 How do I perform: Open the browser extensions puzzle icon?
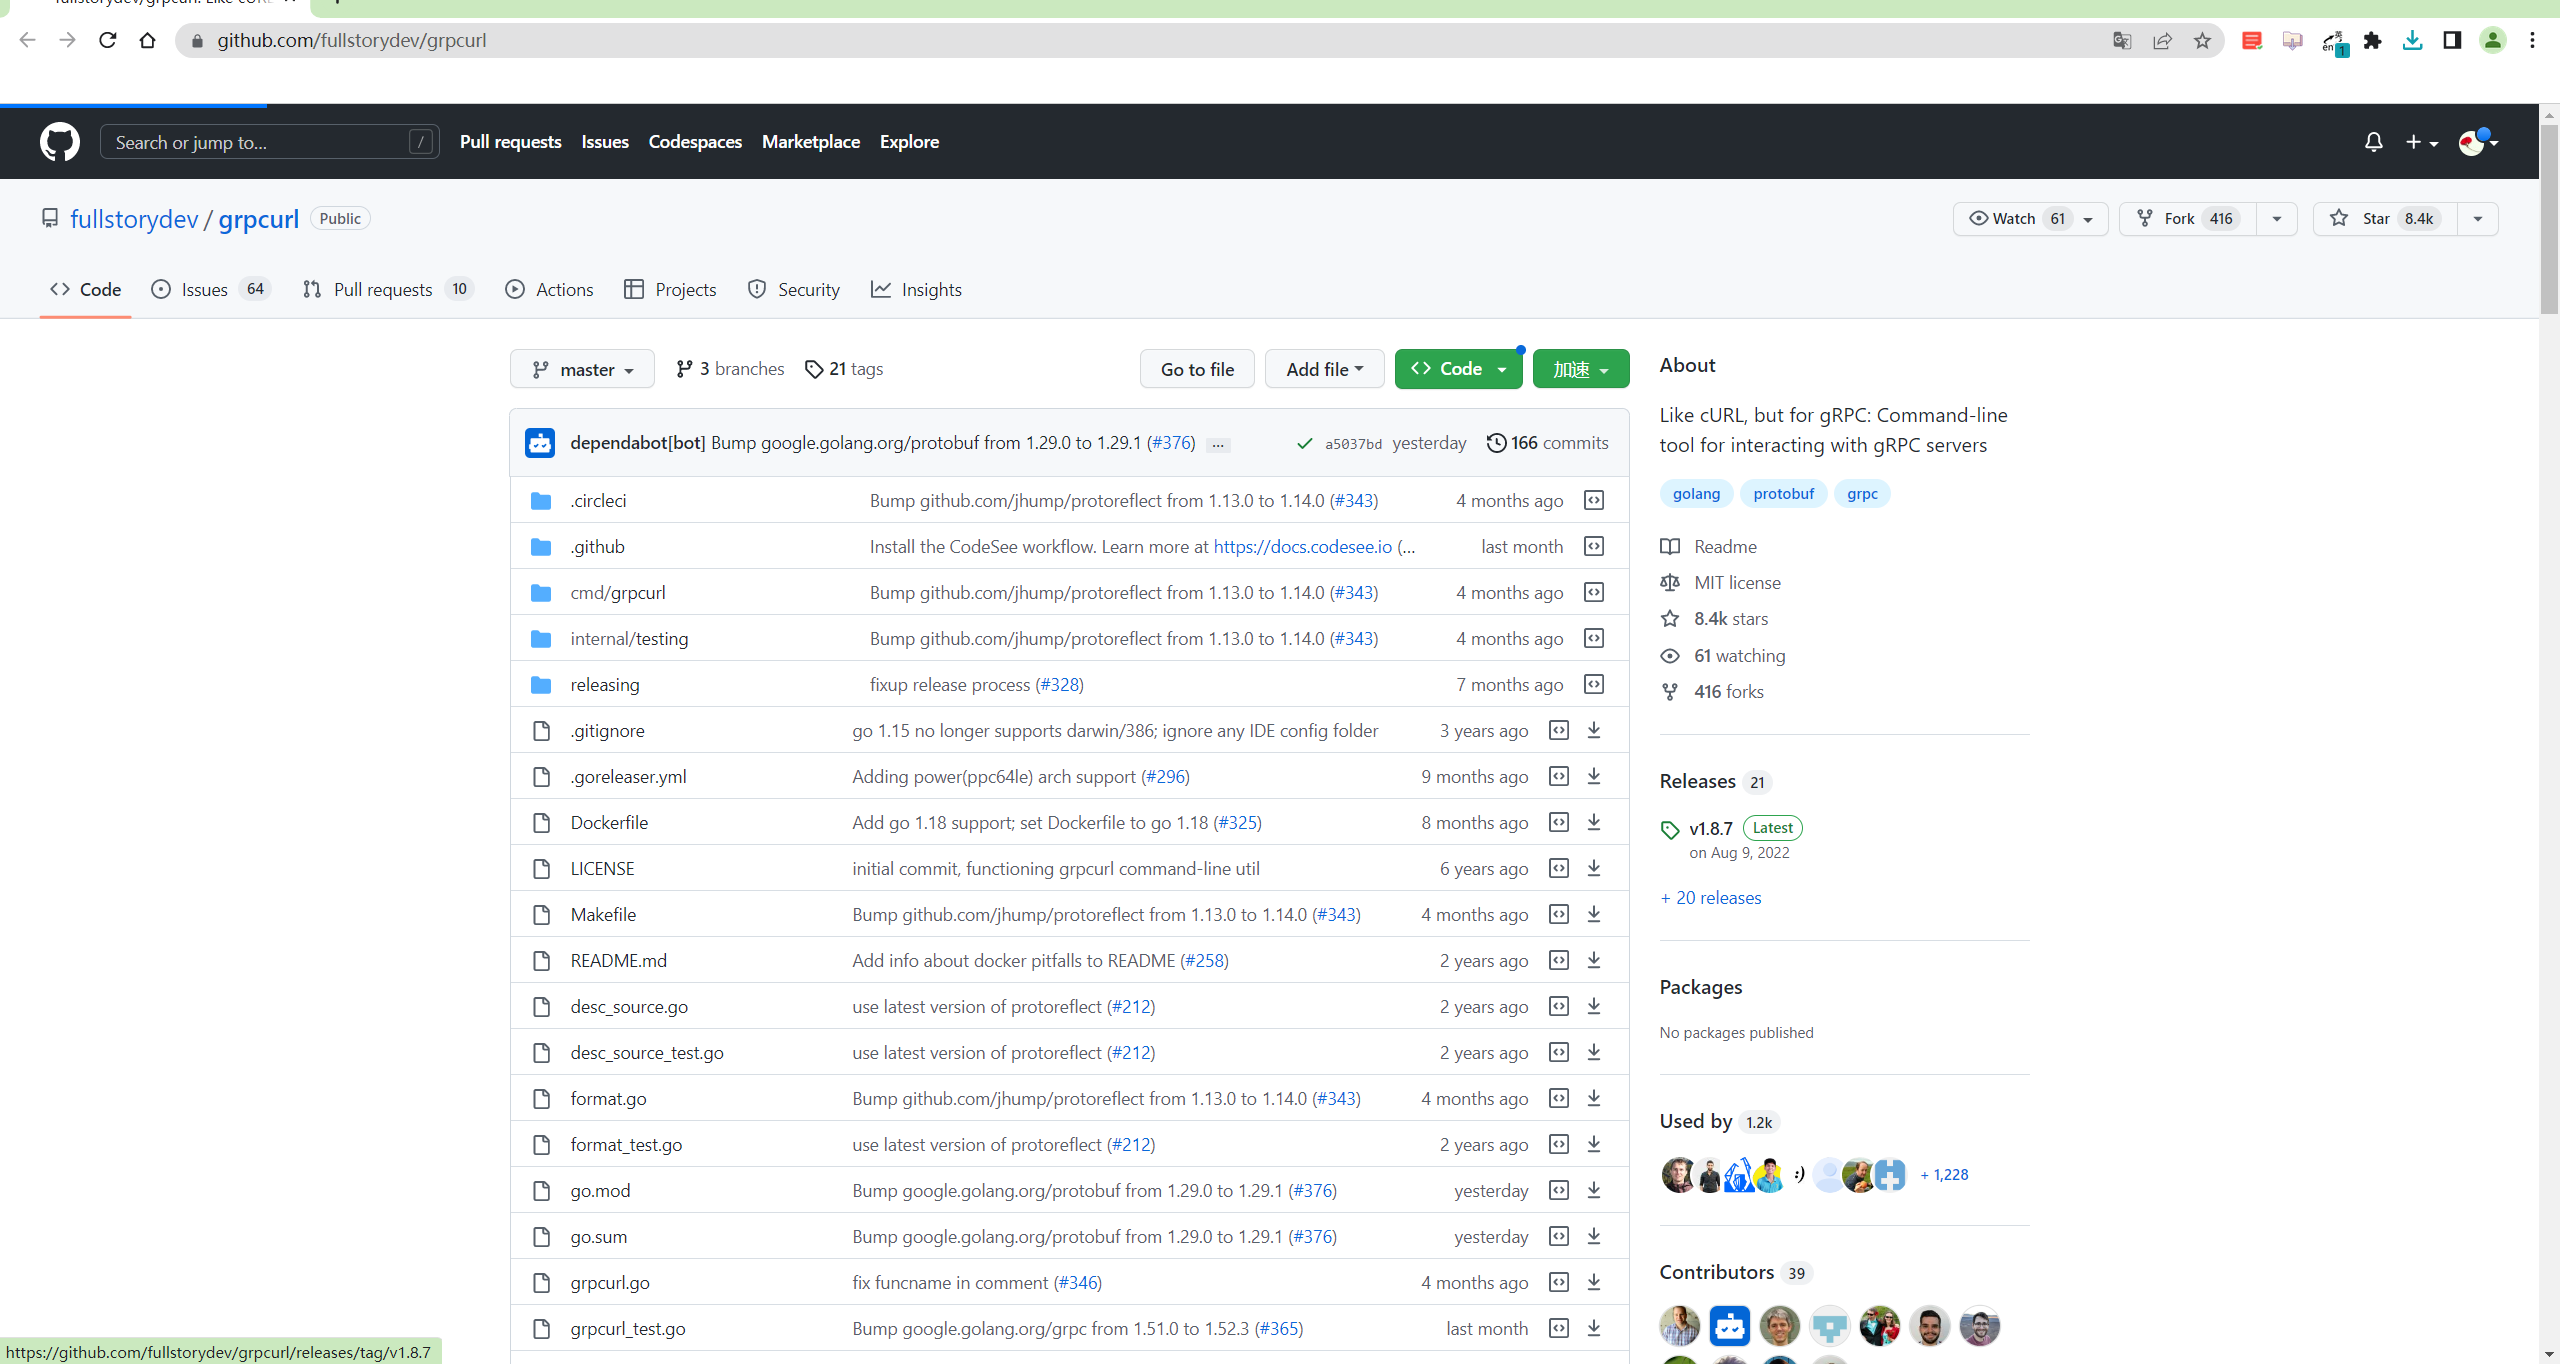tap(2372, 41)
